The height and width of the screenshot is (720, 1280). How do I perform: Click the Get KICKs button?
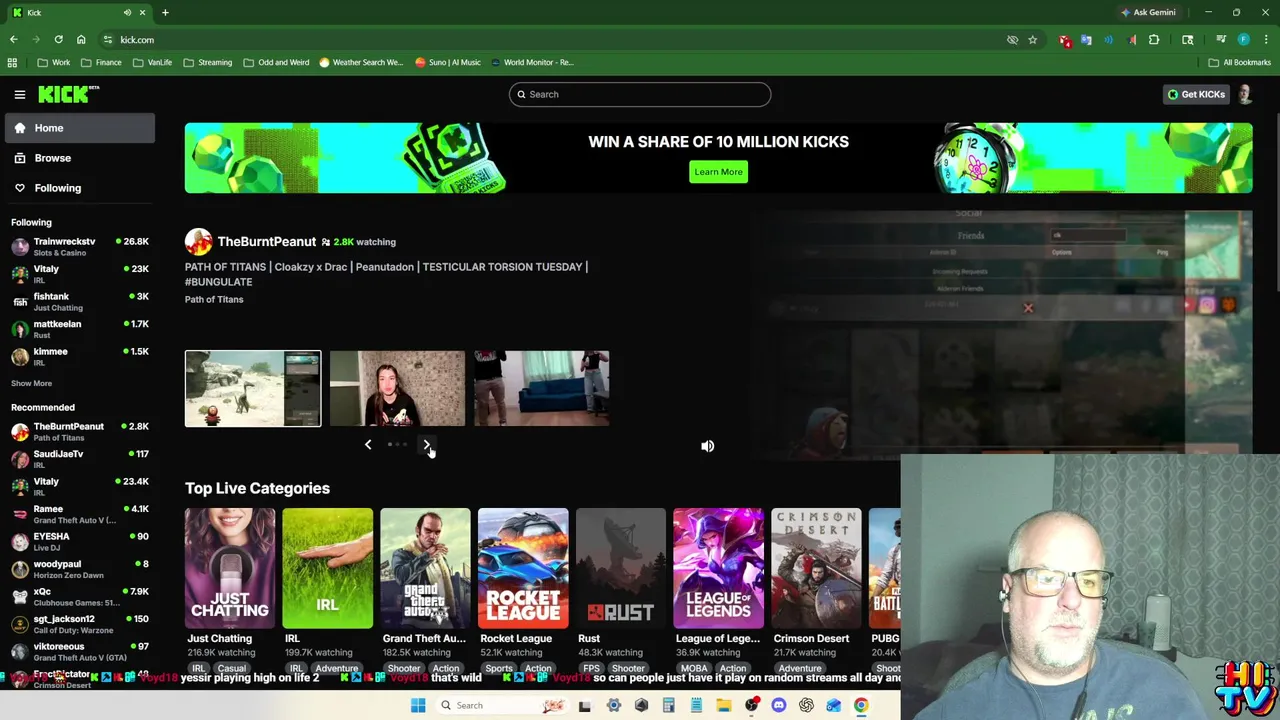point(1196,94)
